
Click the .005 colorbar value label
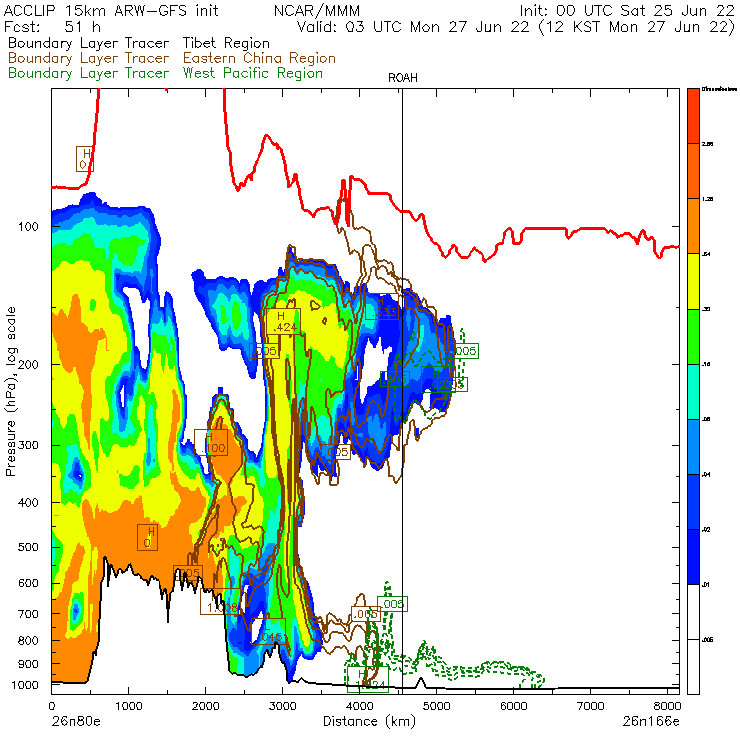coord(707,640)
